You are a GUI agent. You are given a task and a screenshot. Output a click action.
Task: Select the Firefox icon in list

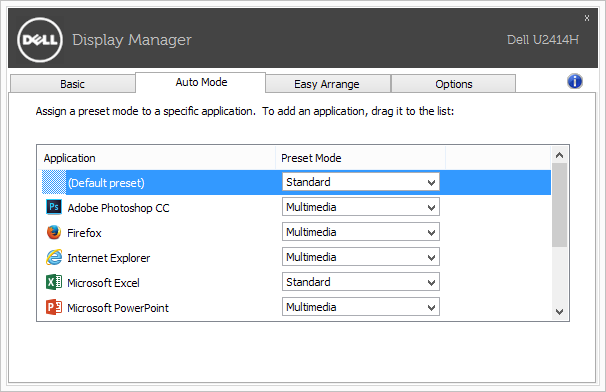pyautogui.click(x=54, y=232)
